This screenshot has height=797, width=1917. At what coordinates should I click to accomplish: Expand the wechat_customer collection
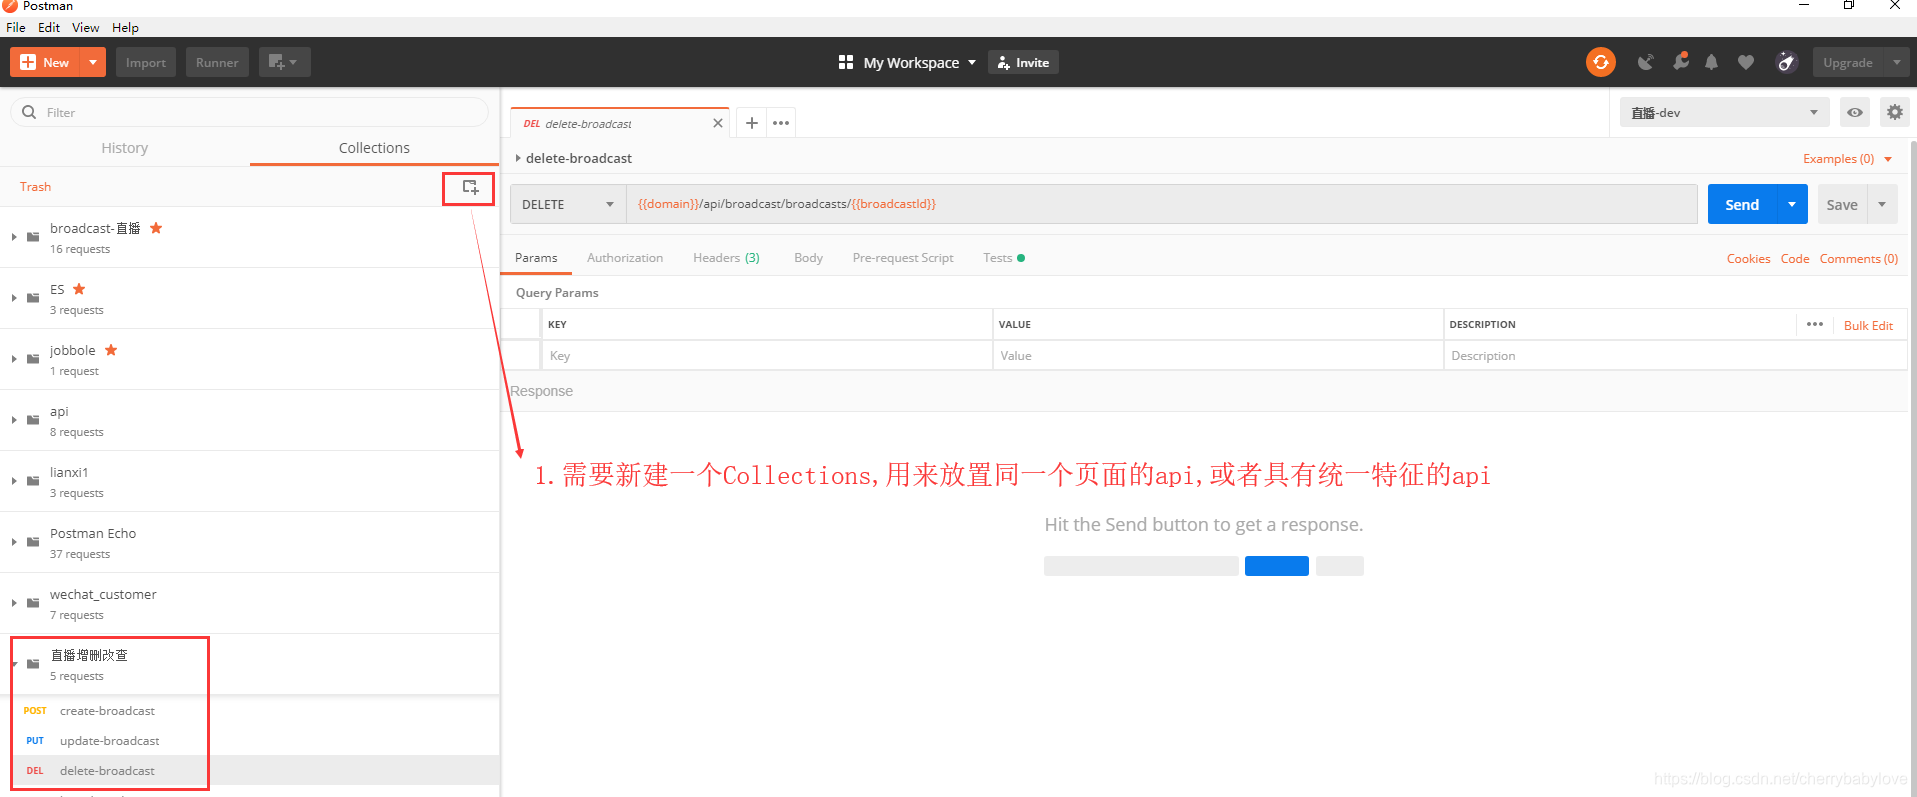tap(14, 603)
